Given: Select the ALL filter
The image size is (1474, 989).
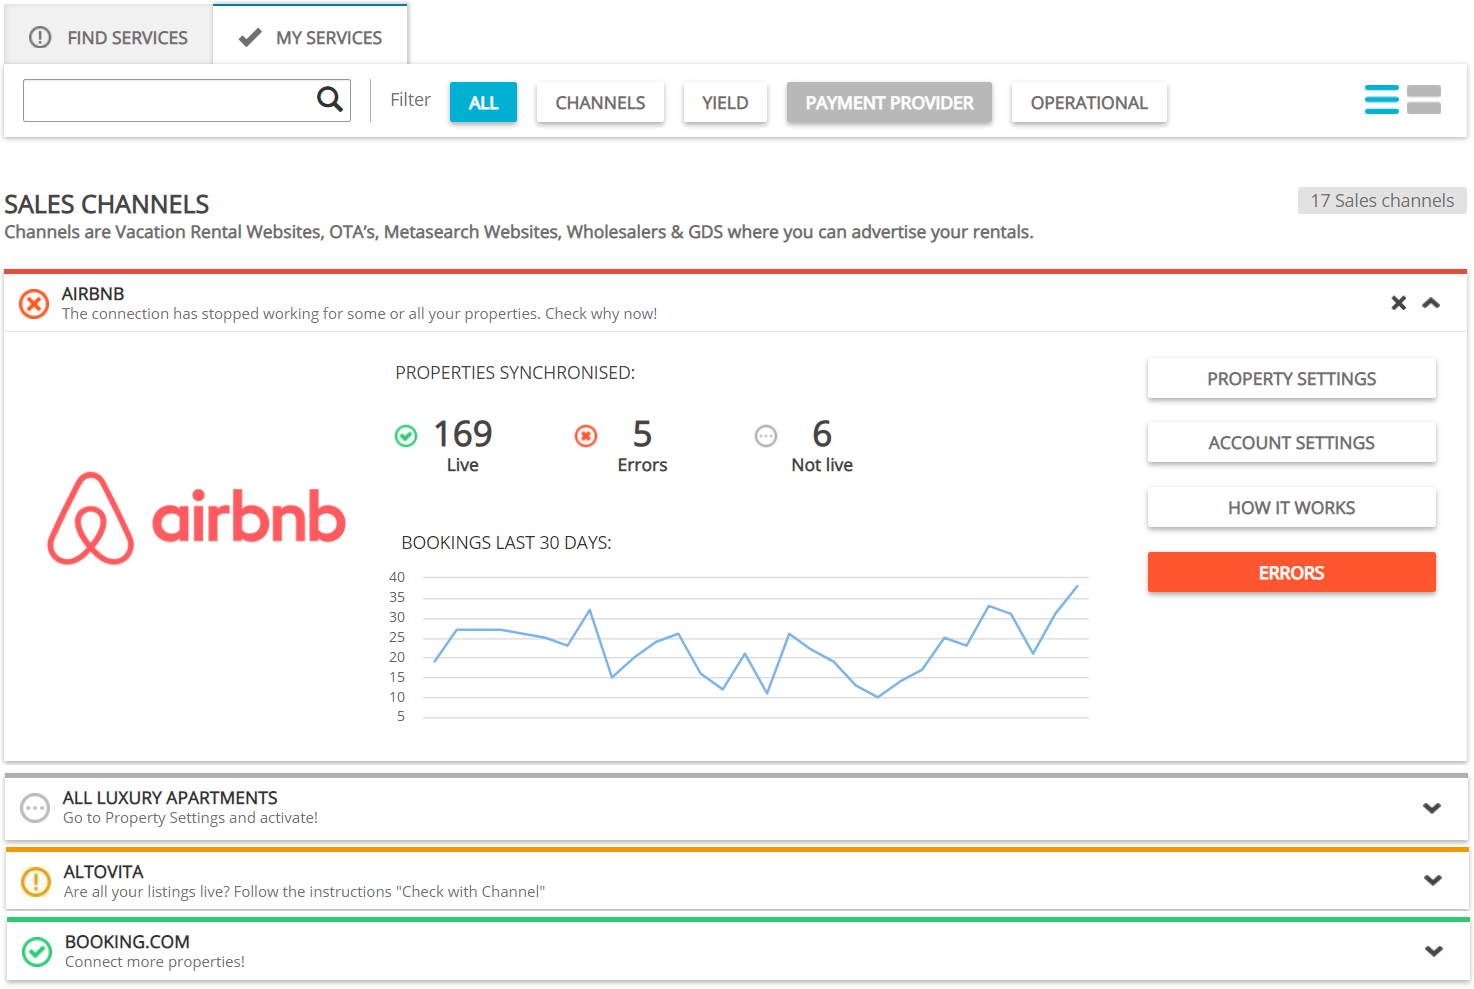Looking at the screenshot, I should pyautogui.click(x=483, y=102).
